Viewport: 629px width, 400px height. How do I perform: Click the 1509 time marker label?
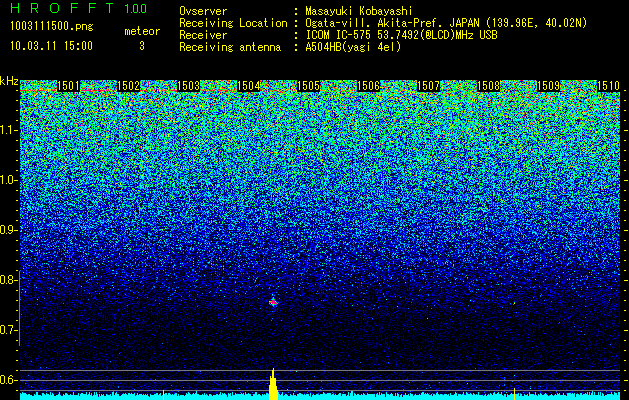pos(548,86)
